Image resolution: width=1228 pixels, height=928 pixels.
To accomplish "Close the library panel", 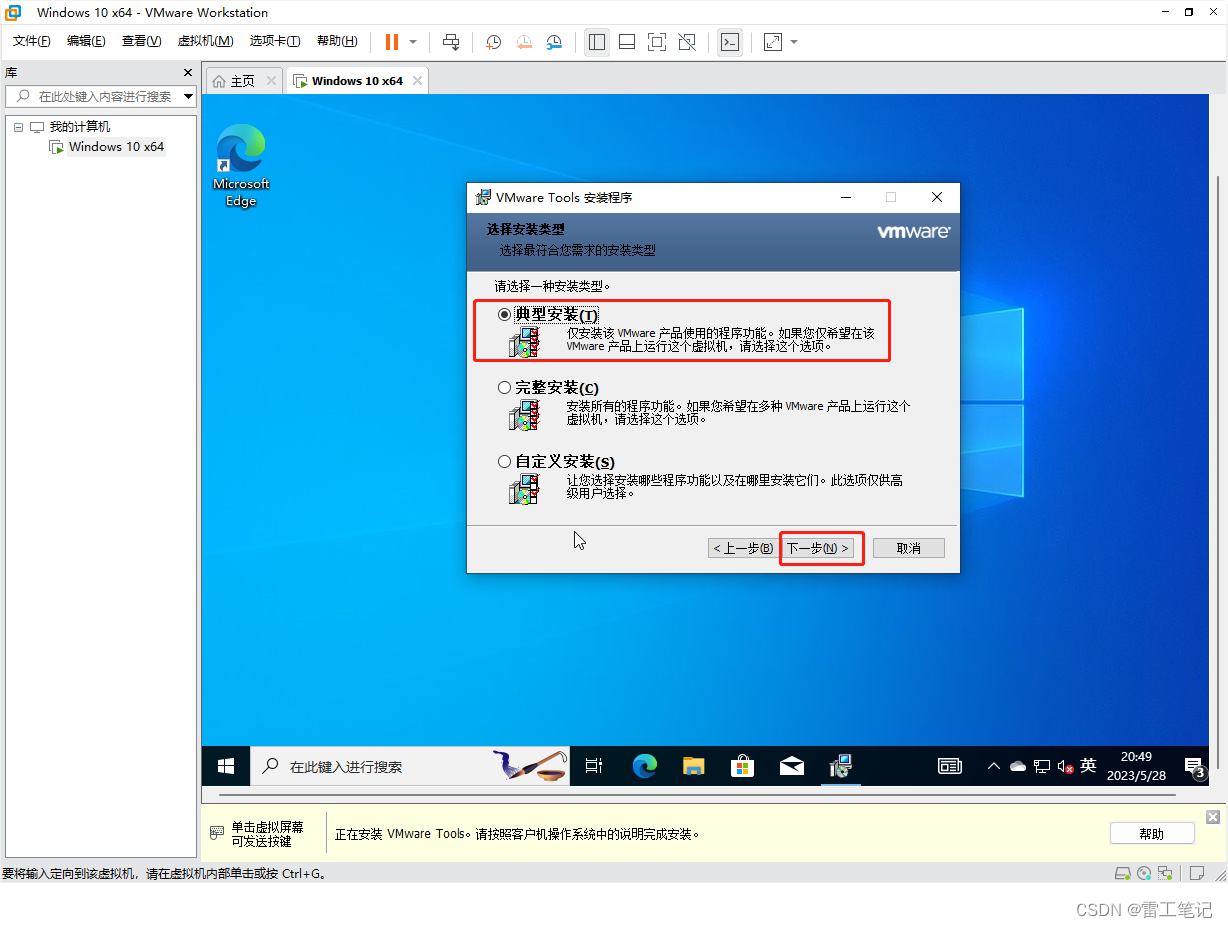I will coord(188,73).
